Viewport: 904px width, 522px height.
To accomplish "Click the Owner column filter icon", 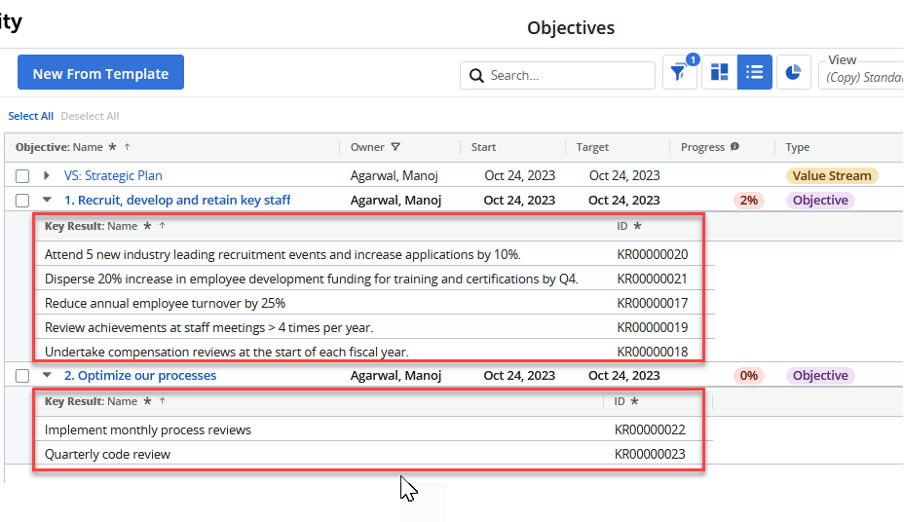I will [396, 147].
